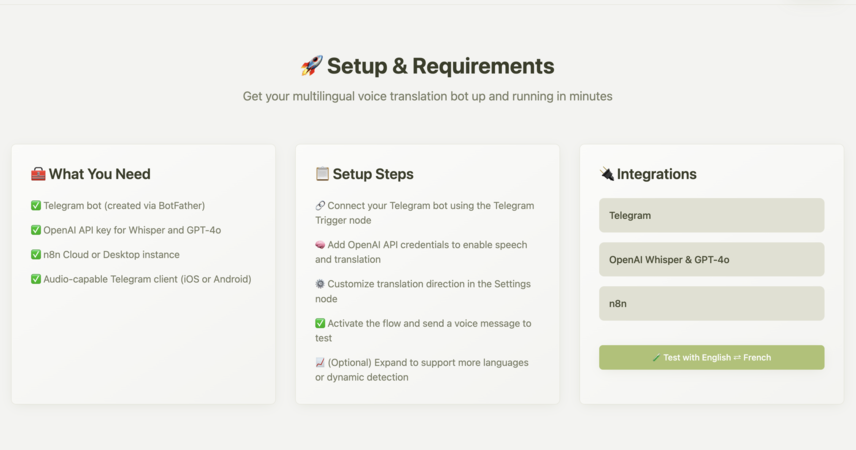Click the link icon beside Connect your Telegram bot
This screenshot has width=856, height=450.
[x=320, y=205]
